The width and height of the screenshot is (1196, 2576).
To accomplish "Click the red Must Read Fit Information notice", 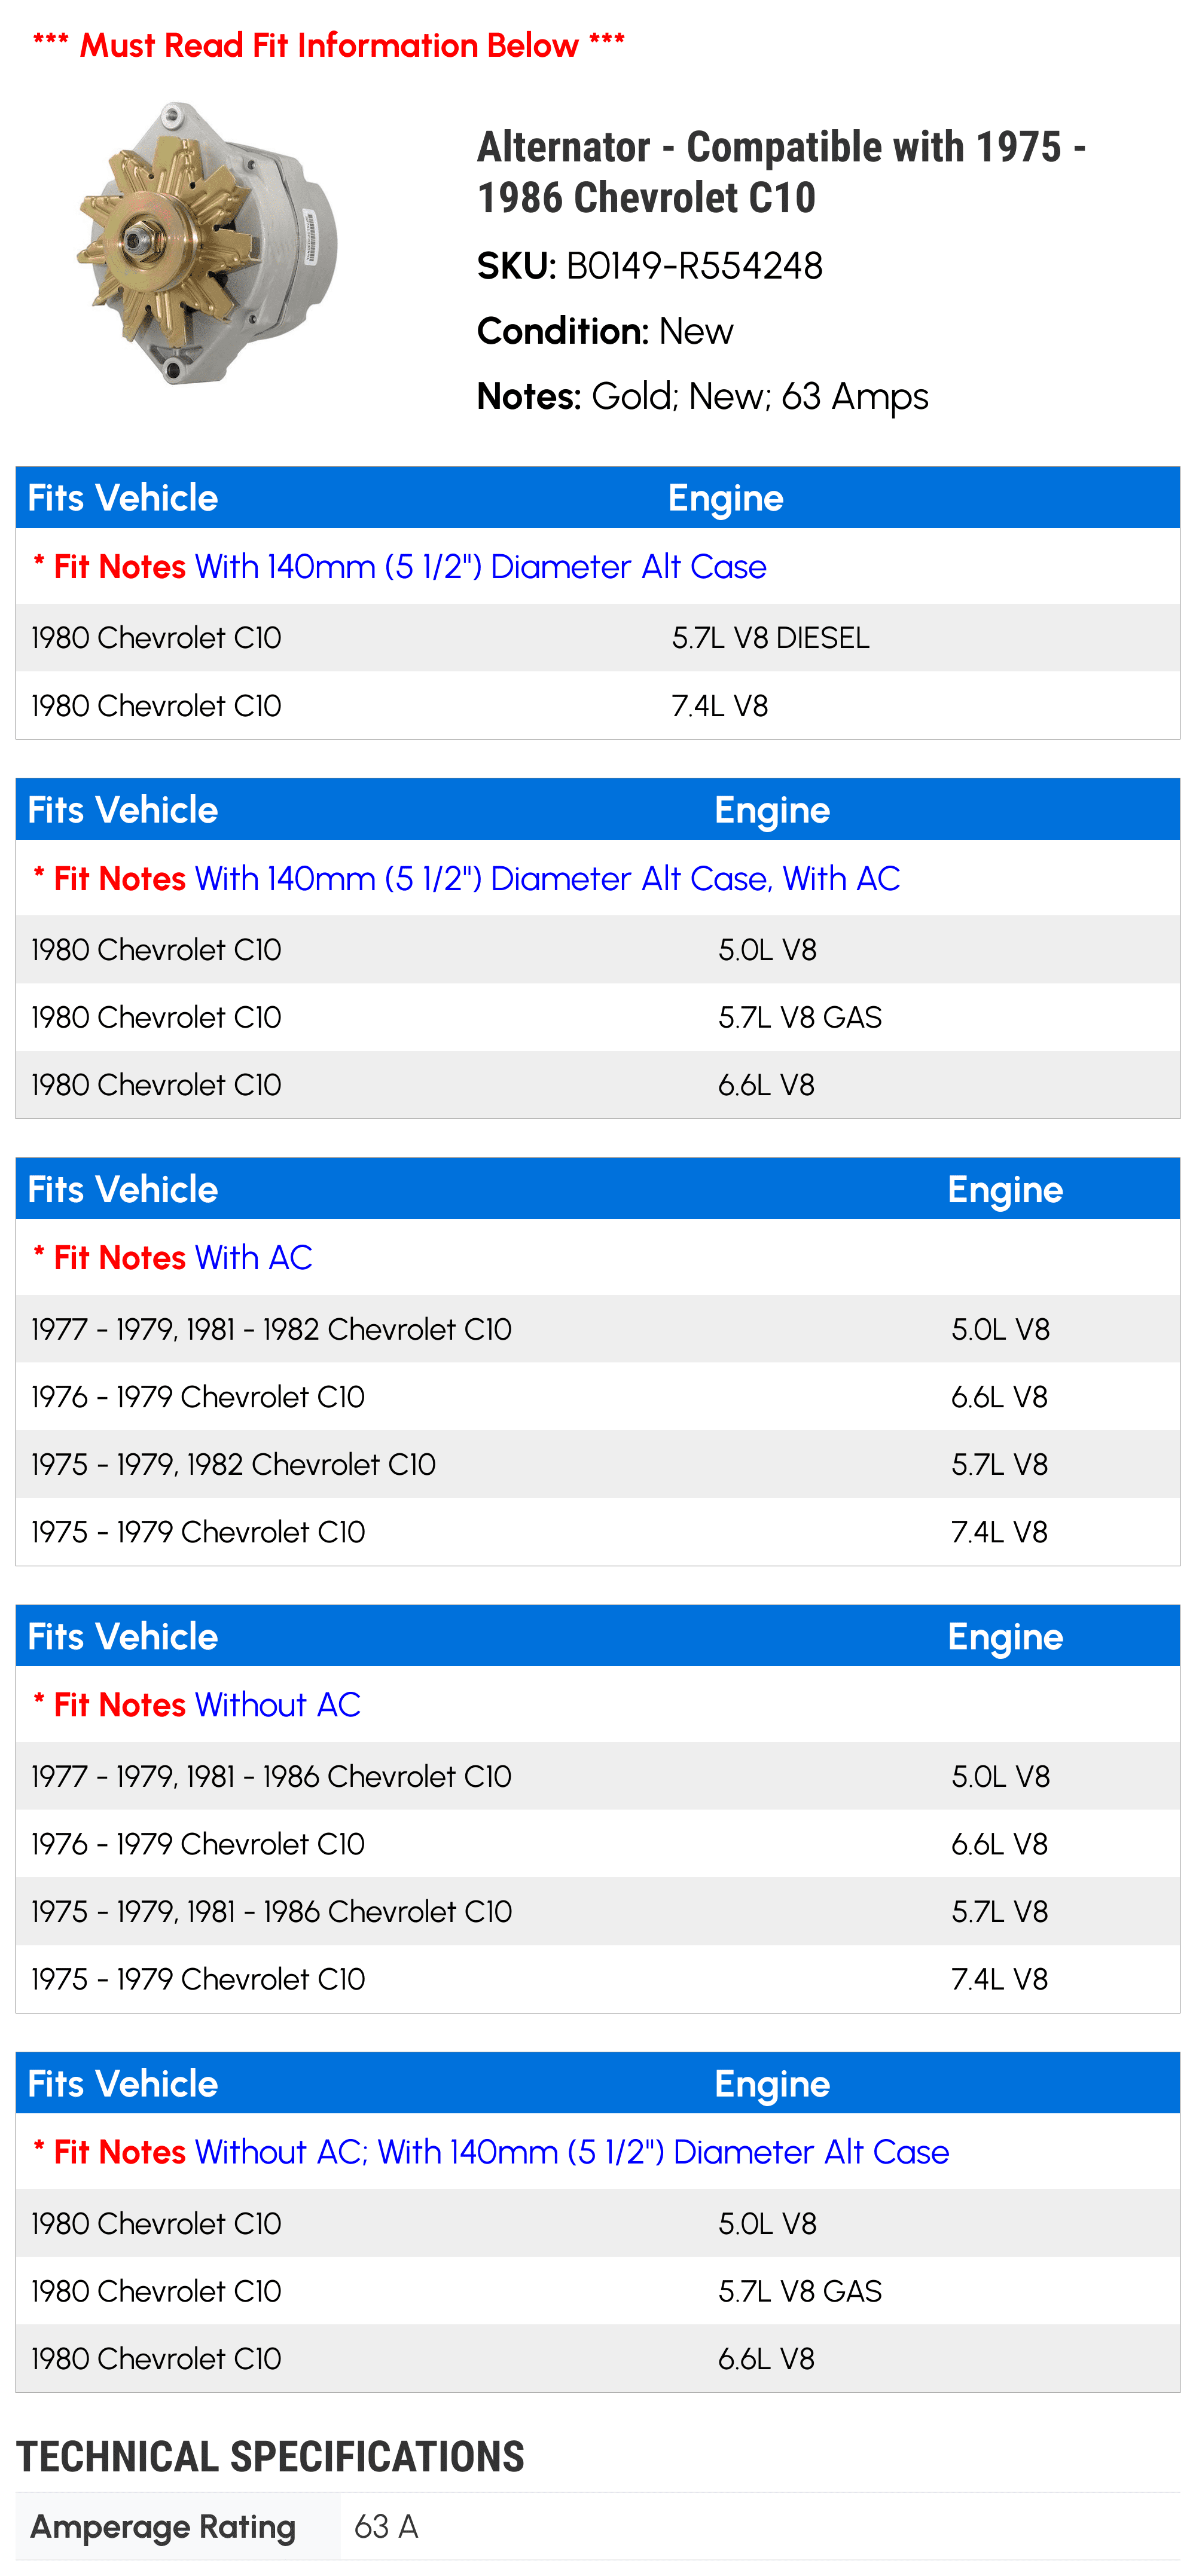I will point(328,45).
